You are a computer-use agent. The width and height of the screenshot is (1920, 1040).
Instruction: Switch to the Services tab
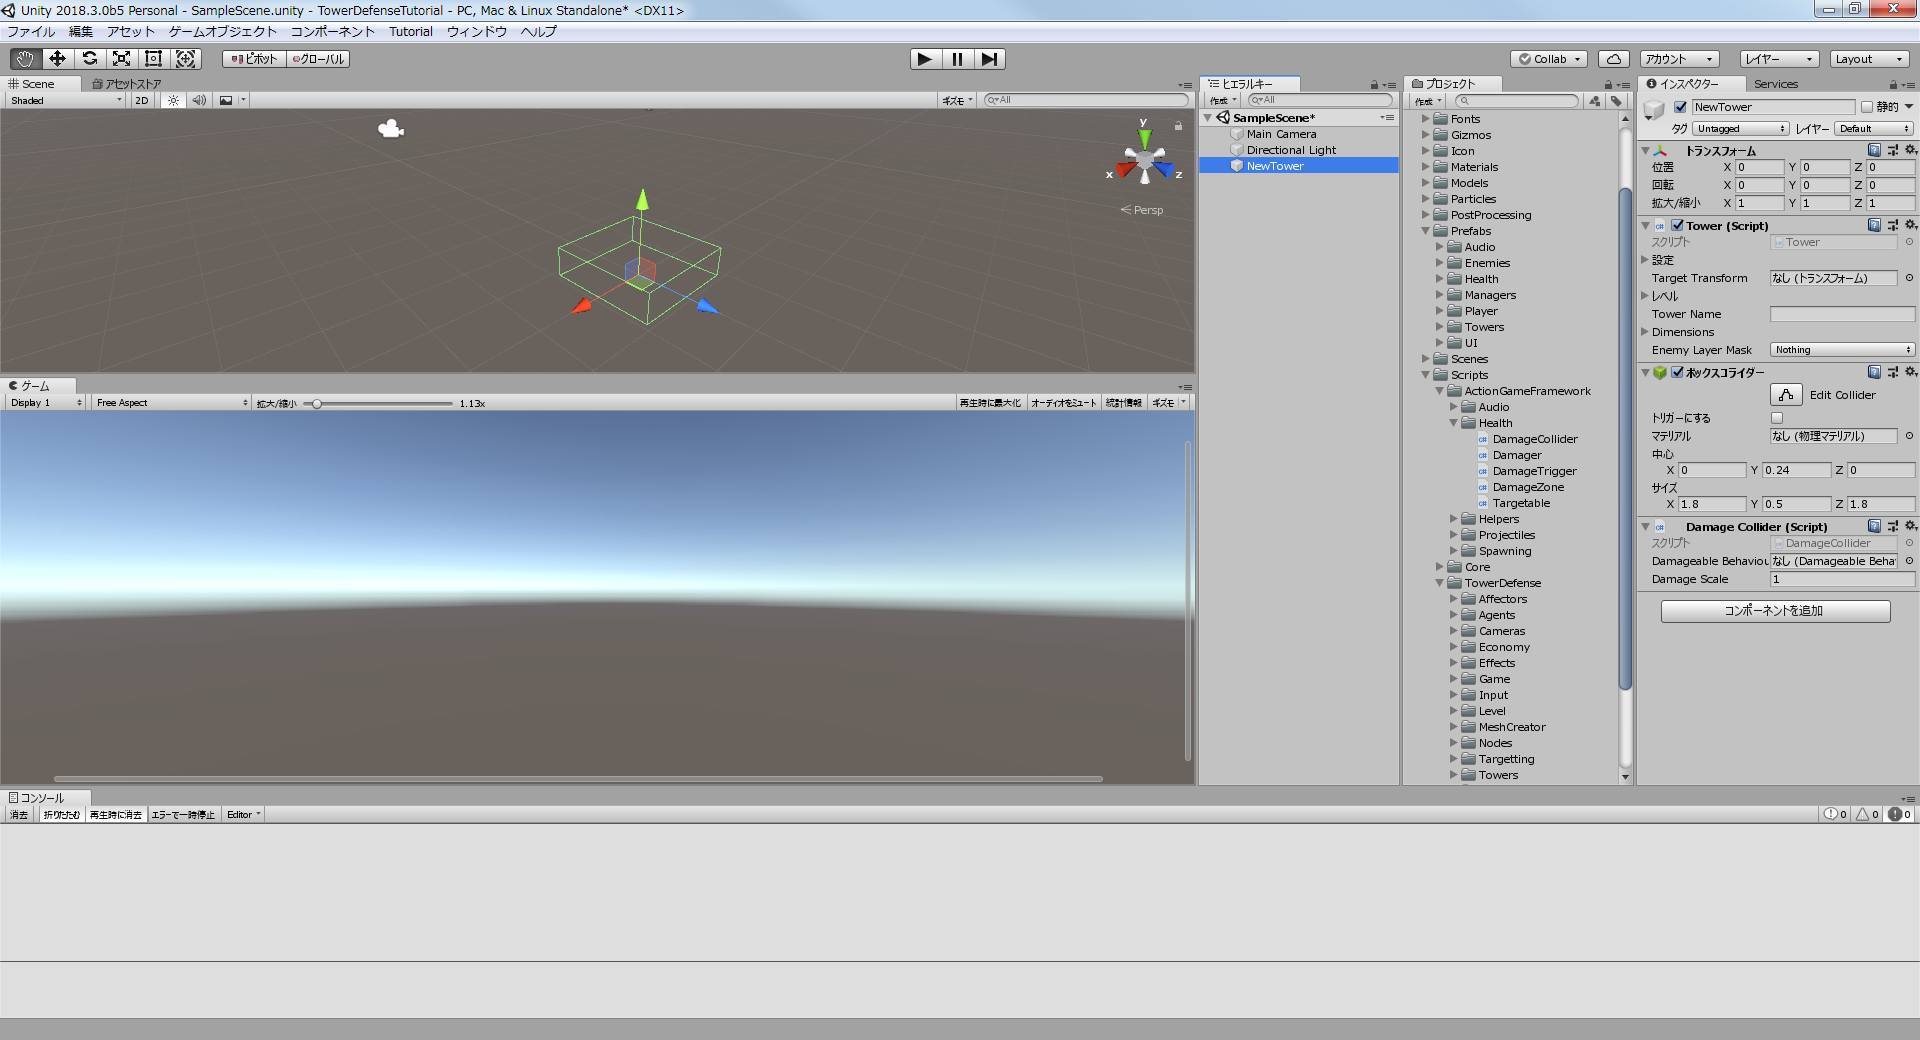[1776, 84]
